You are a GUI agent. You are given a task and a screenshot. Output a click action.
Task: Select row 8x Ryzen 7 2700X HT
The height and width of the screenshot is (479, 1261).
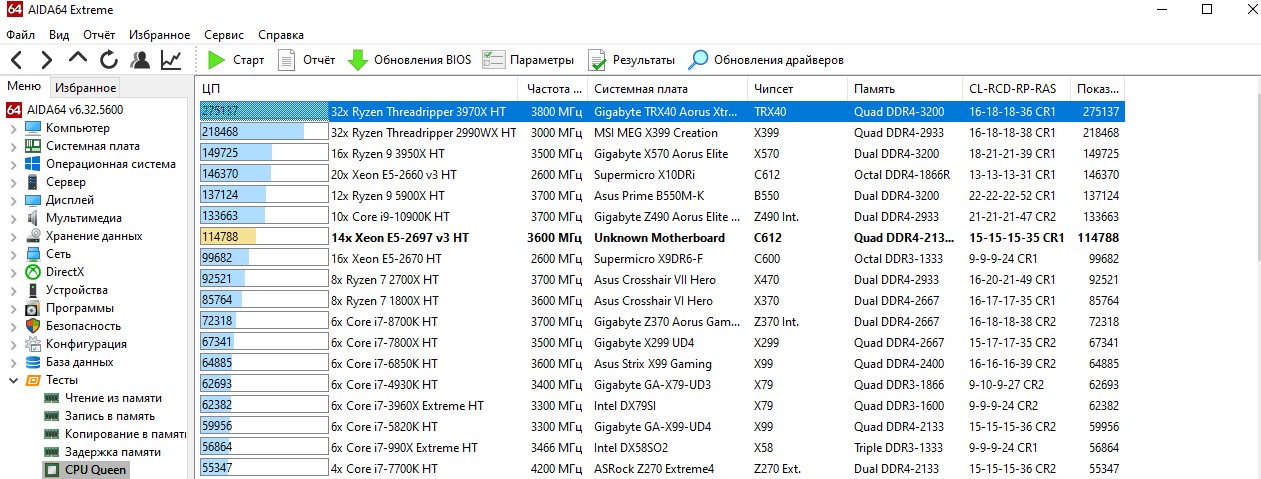pos(660,279)
